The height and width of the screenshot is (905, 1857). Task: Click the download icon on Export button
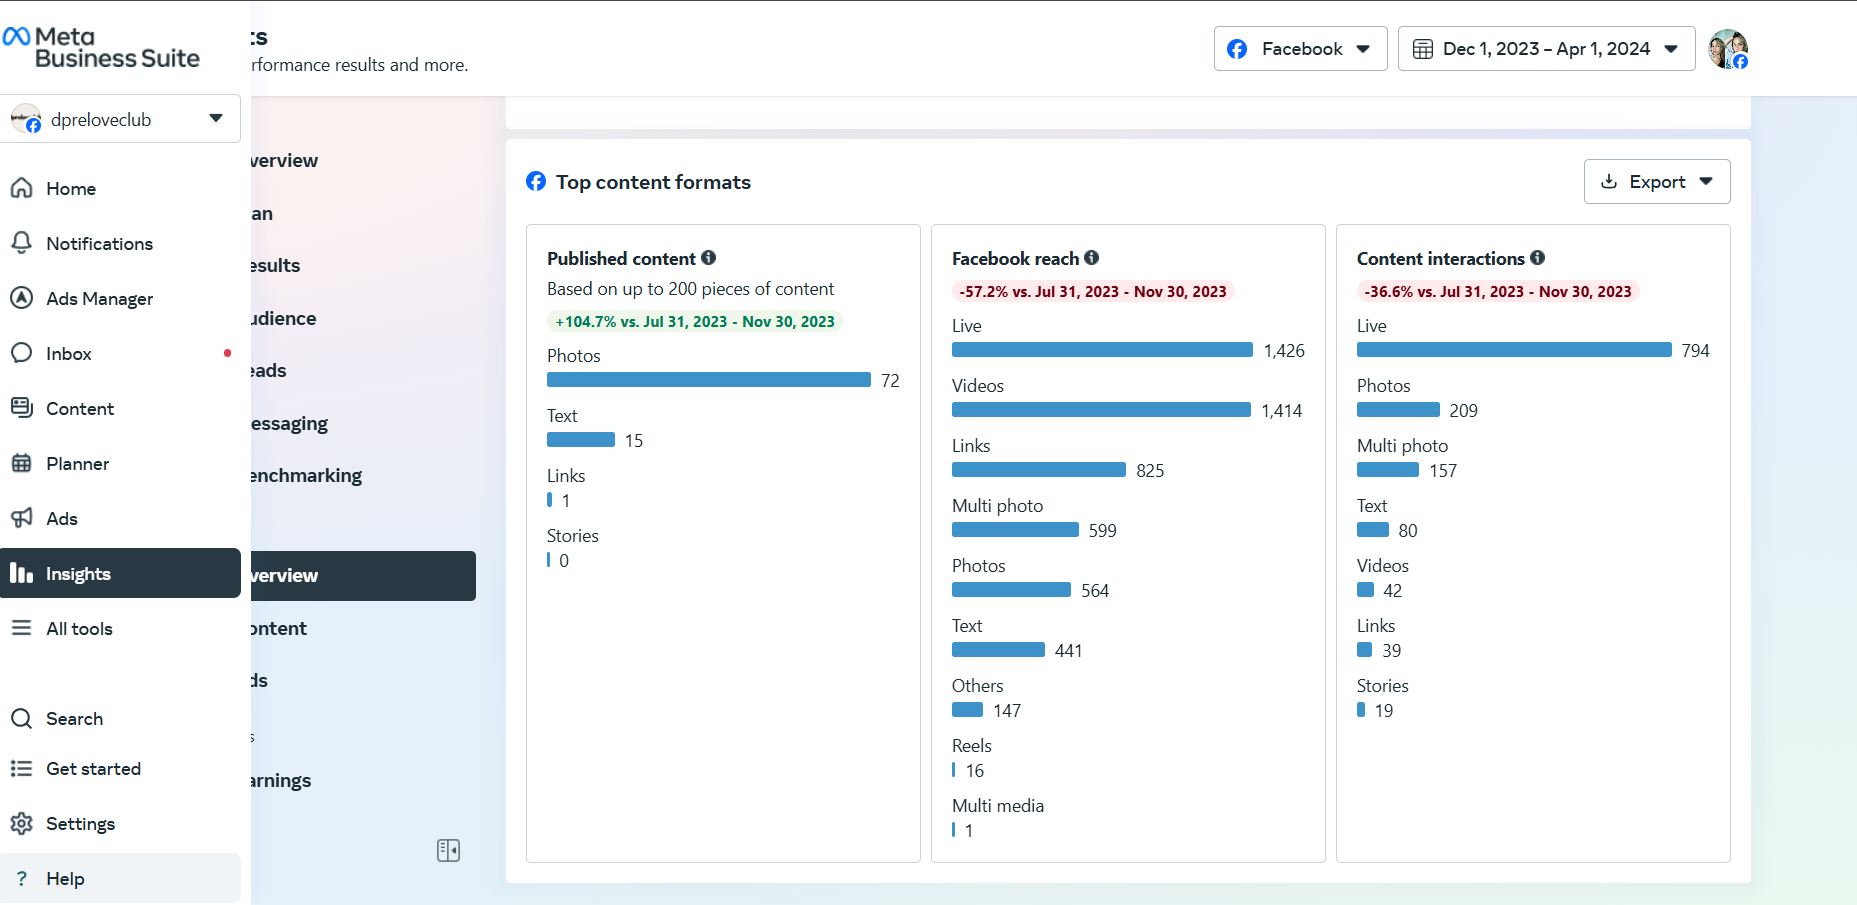pos(1609,181)
